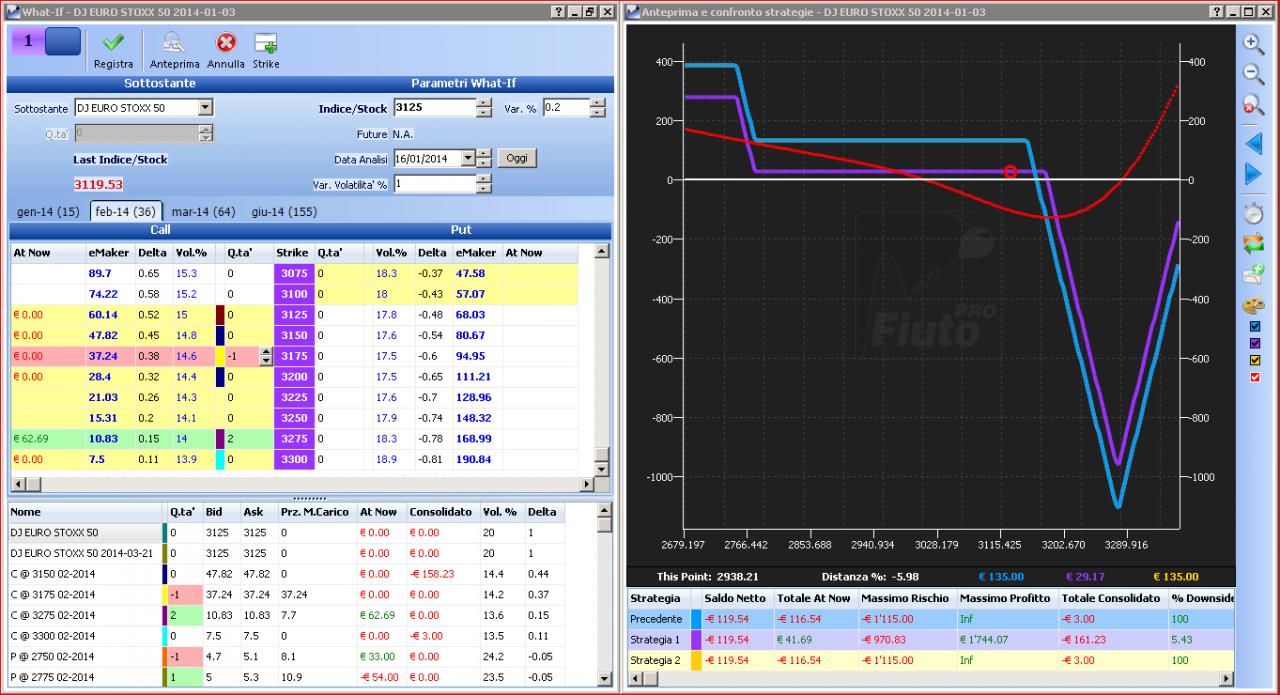Open the Anteprima preview tool

[174, 43]
